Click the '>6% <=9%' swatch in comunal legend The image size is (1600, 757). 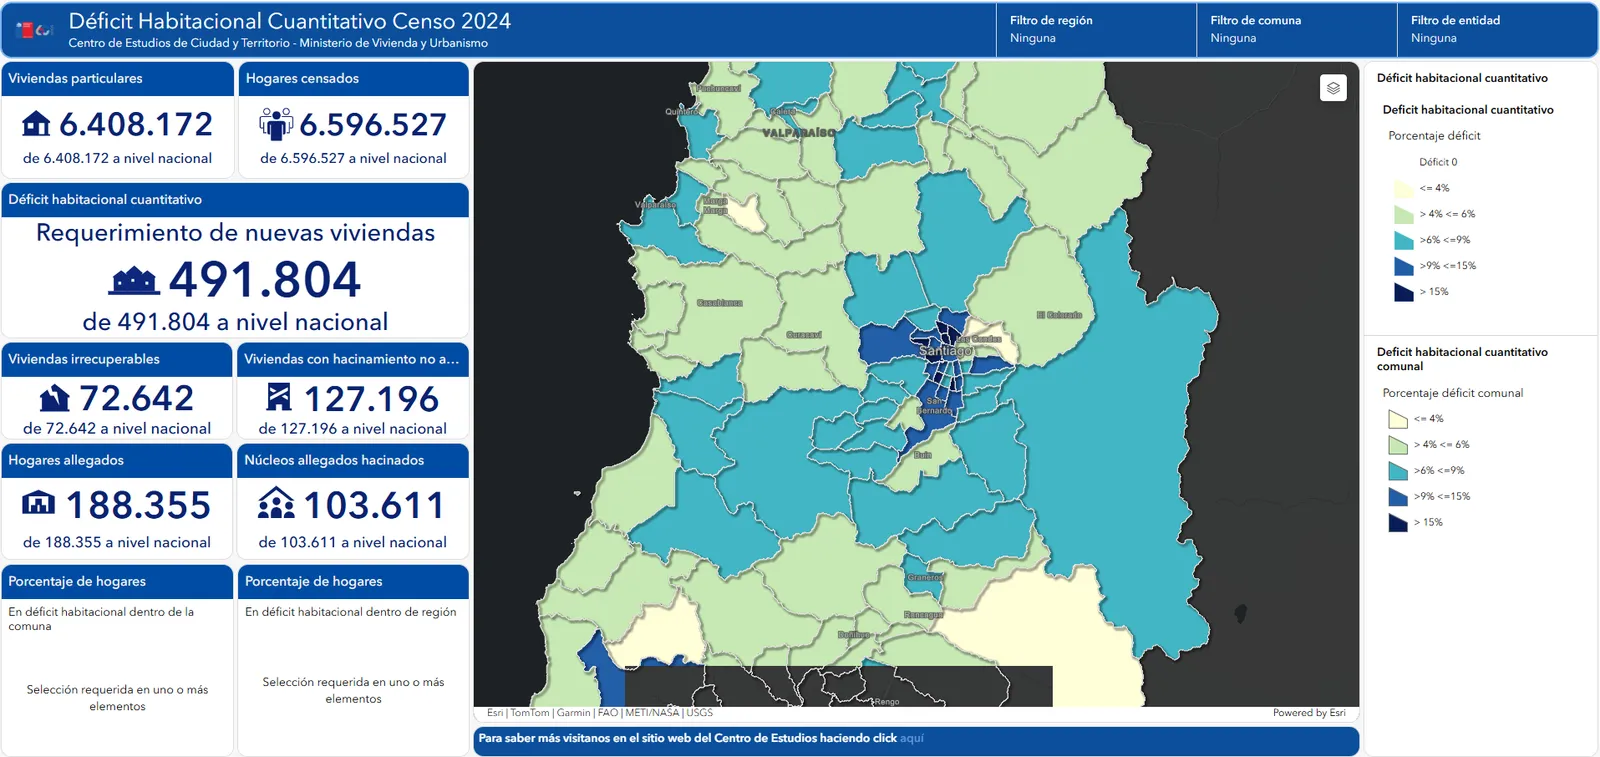pos(1398,471)
